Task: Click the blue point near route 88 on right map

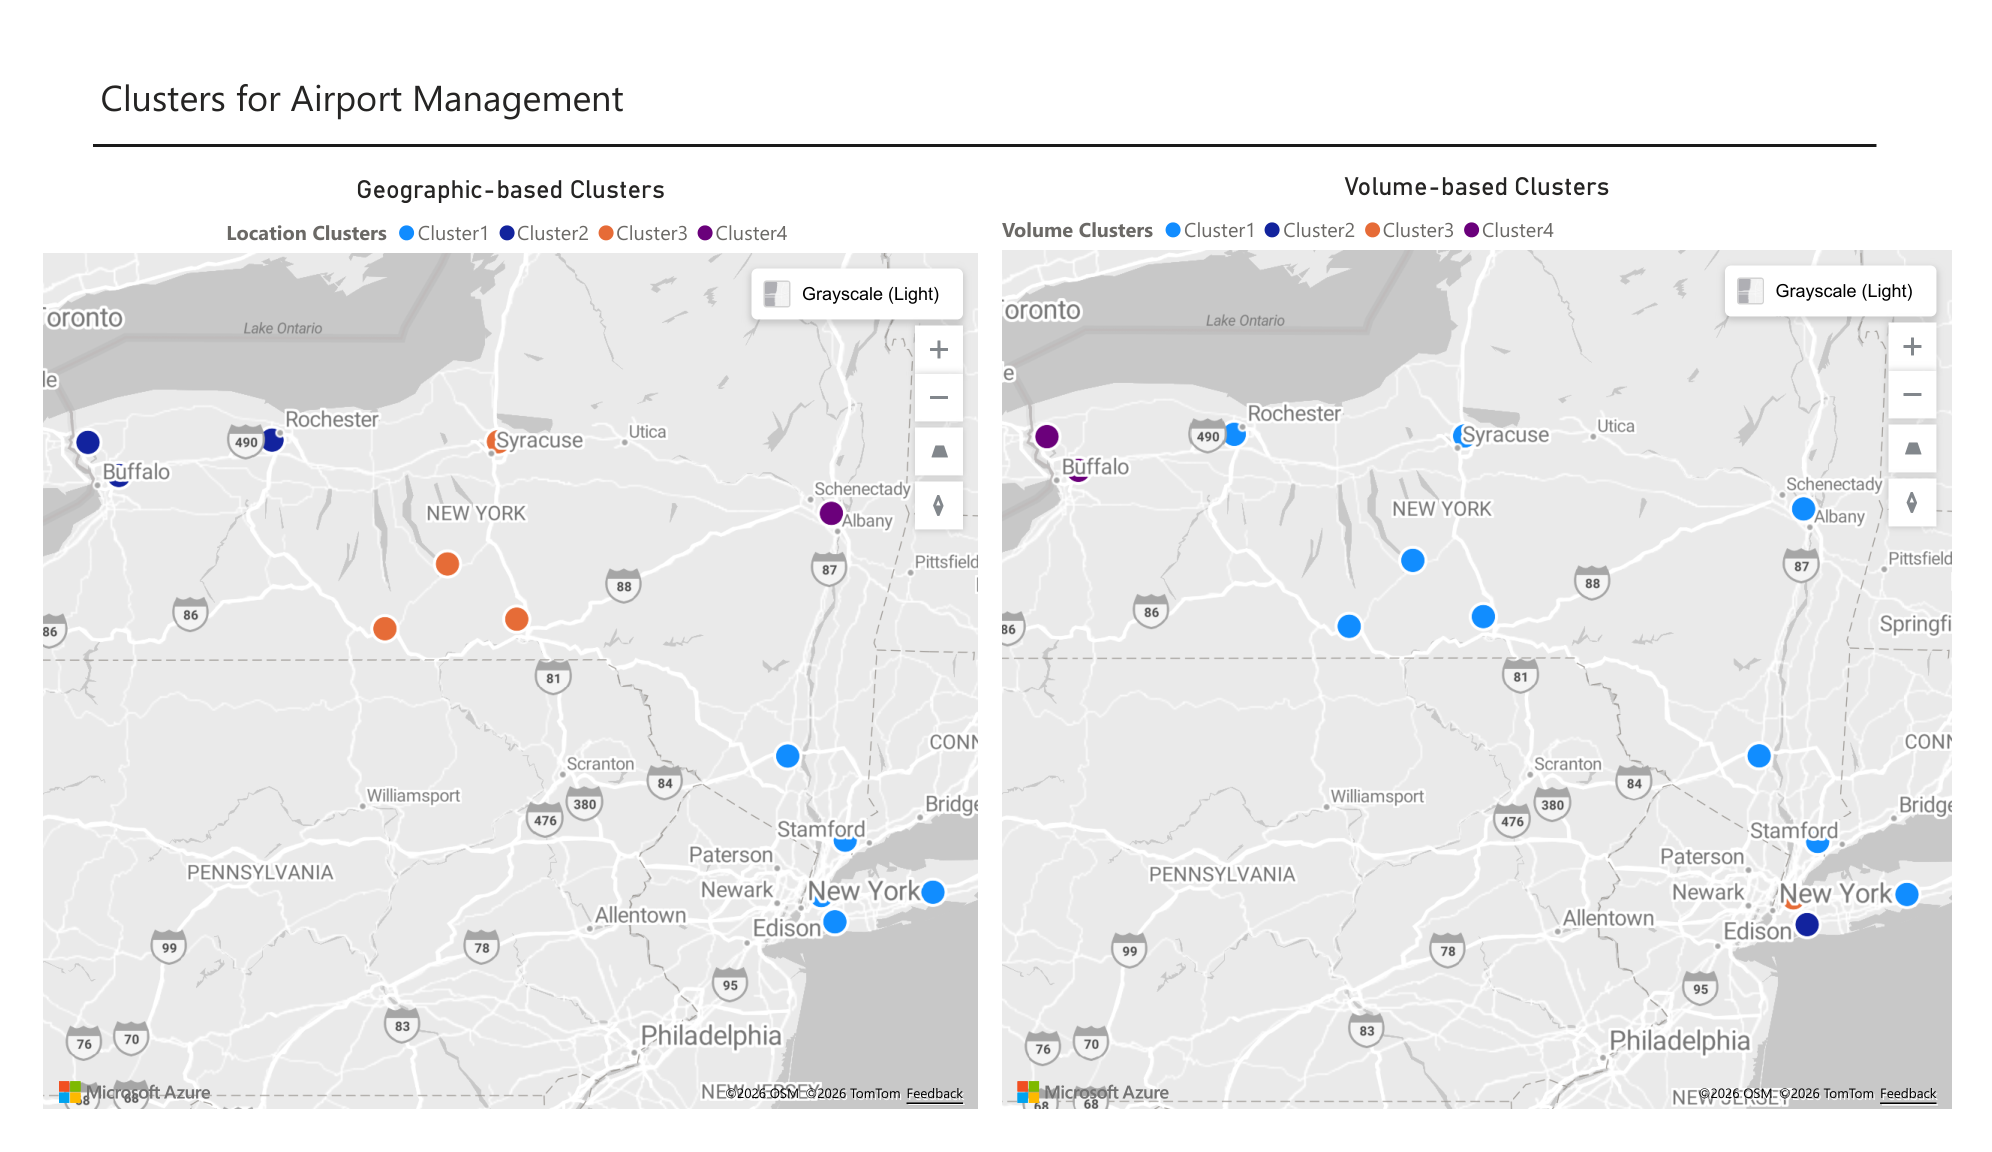Action: [1483, 616]
